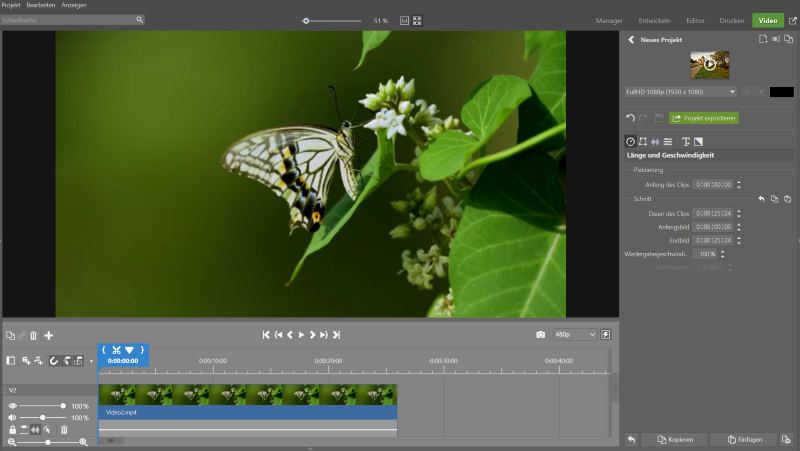This screenshot has height=451, width=800.
Task: Jump to the end of the timeline
Action: (x=336, y=335)
